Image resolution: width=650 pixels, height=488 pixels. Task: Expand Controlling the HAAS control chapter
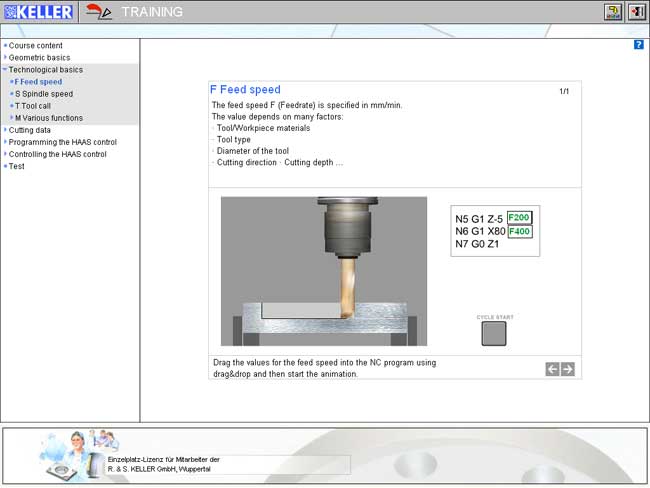click(x=58, y=154)
